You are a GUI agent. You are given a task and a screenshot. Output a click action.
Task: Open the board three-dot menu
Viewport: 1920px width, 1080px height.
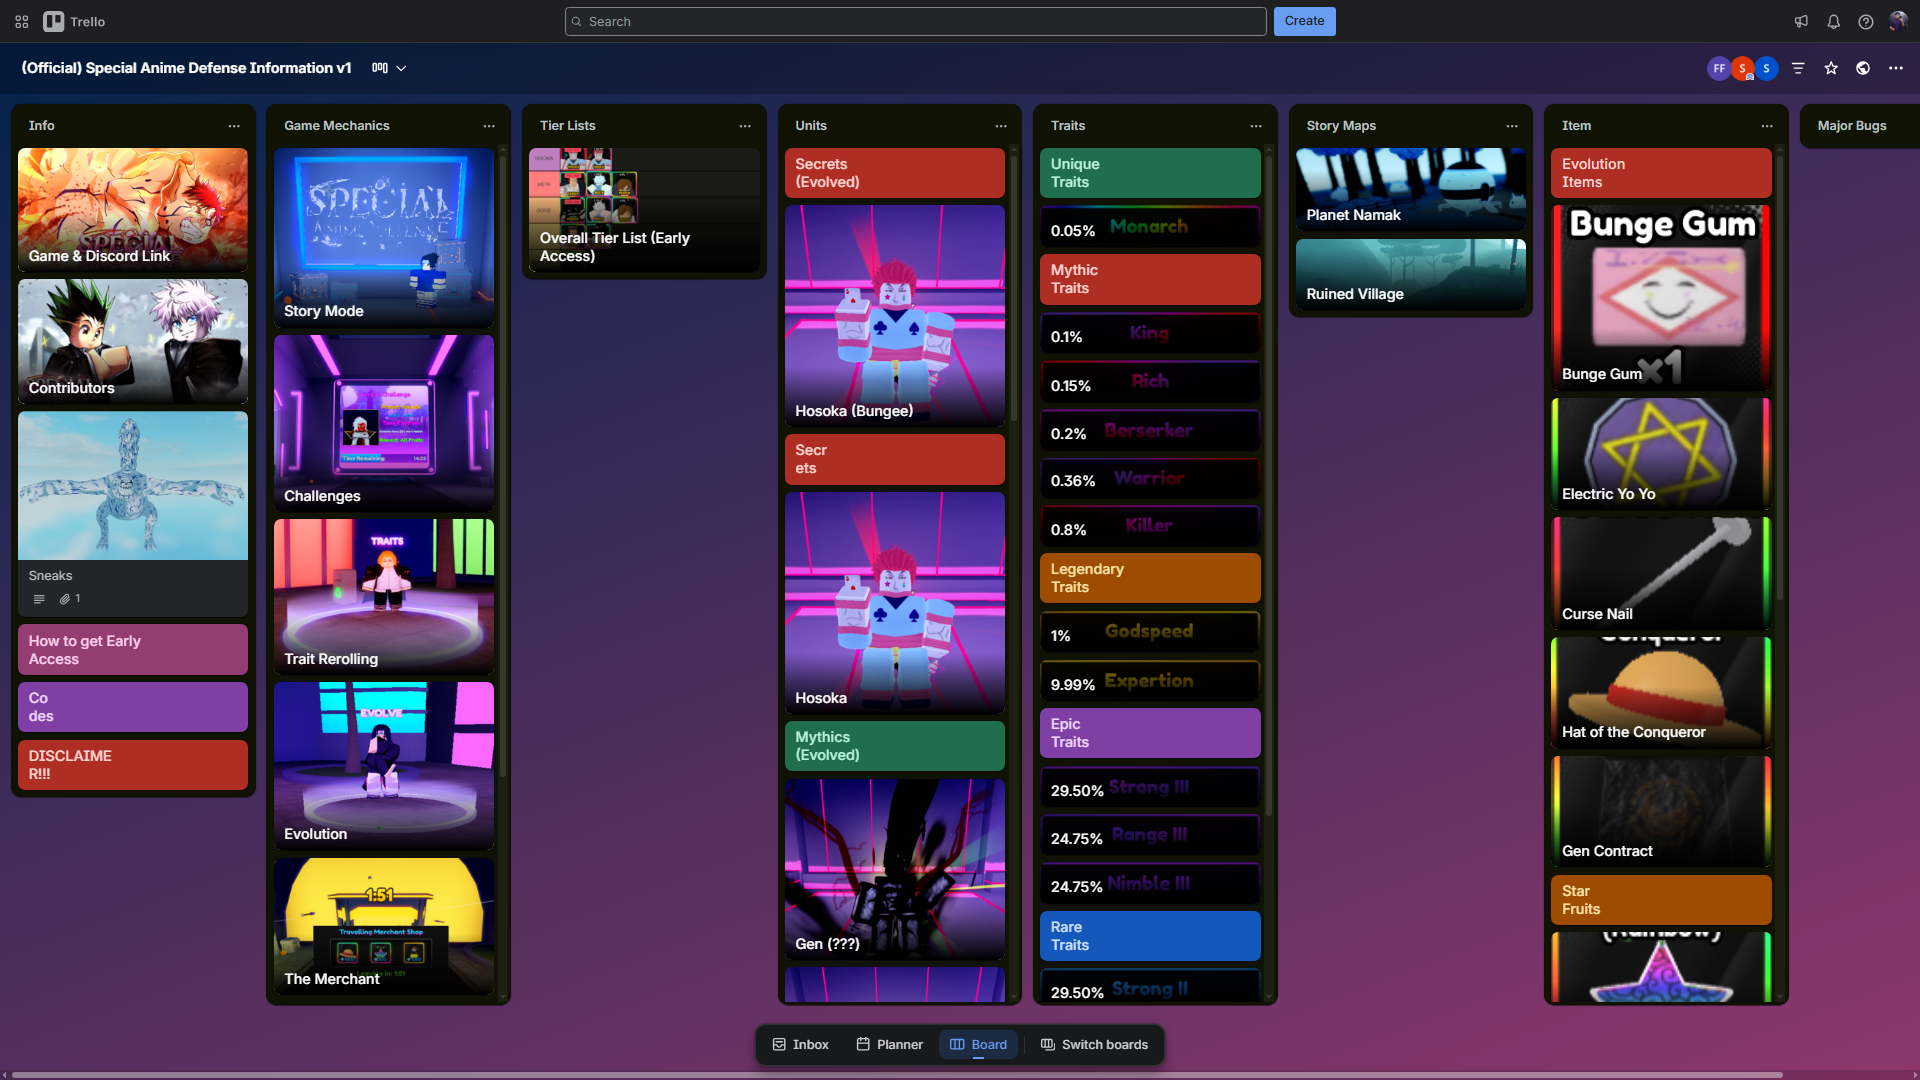1895,68
